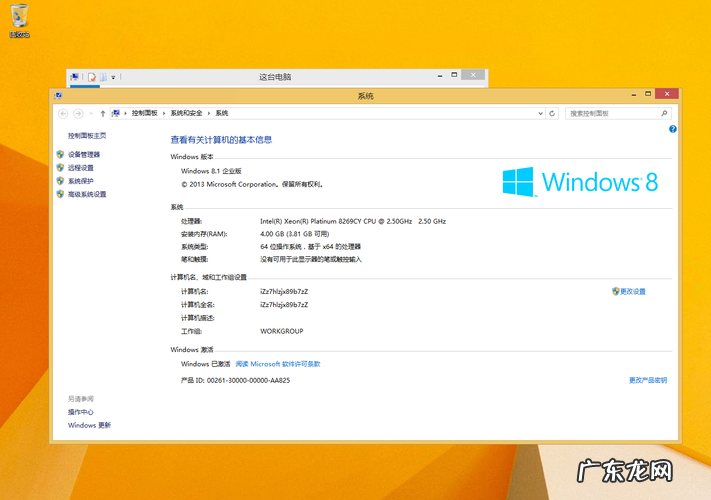This screenshot has width=711, height=500.
Task: Click the help question mark icon
Action: [x=672, y=129]
